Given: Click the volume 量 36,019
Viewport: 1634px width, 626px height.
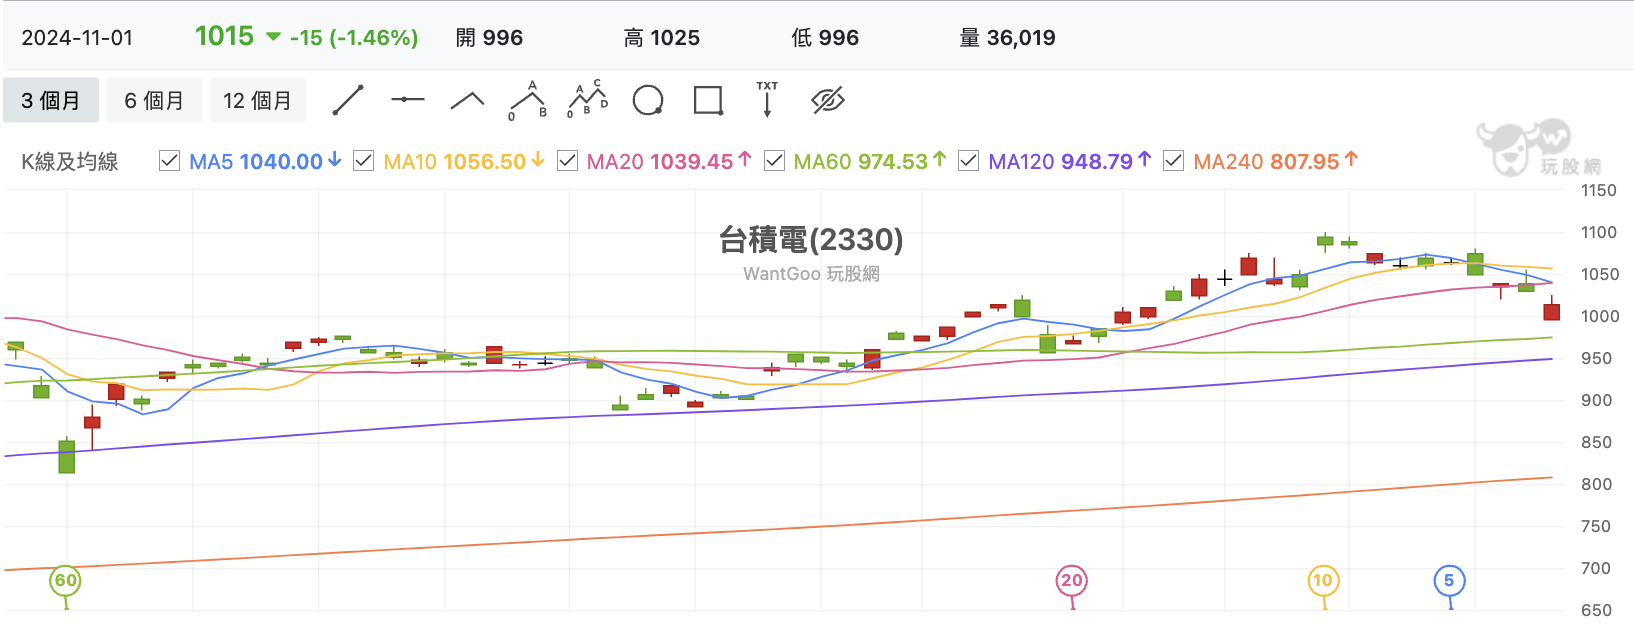Looking at the screenshot, I should 1007,38.
